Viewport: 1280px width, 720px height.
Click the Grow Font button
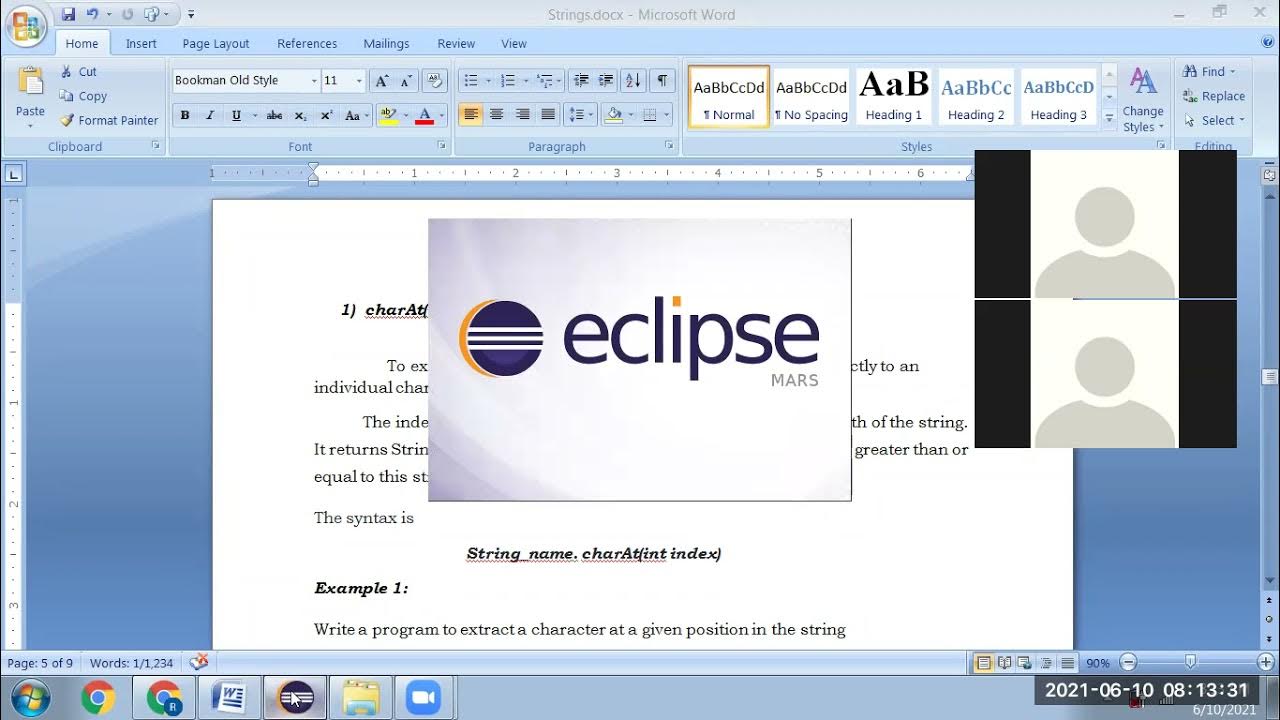click(381, 81)
